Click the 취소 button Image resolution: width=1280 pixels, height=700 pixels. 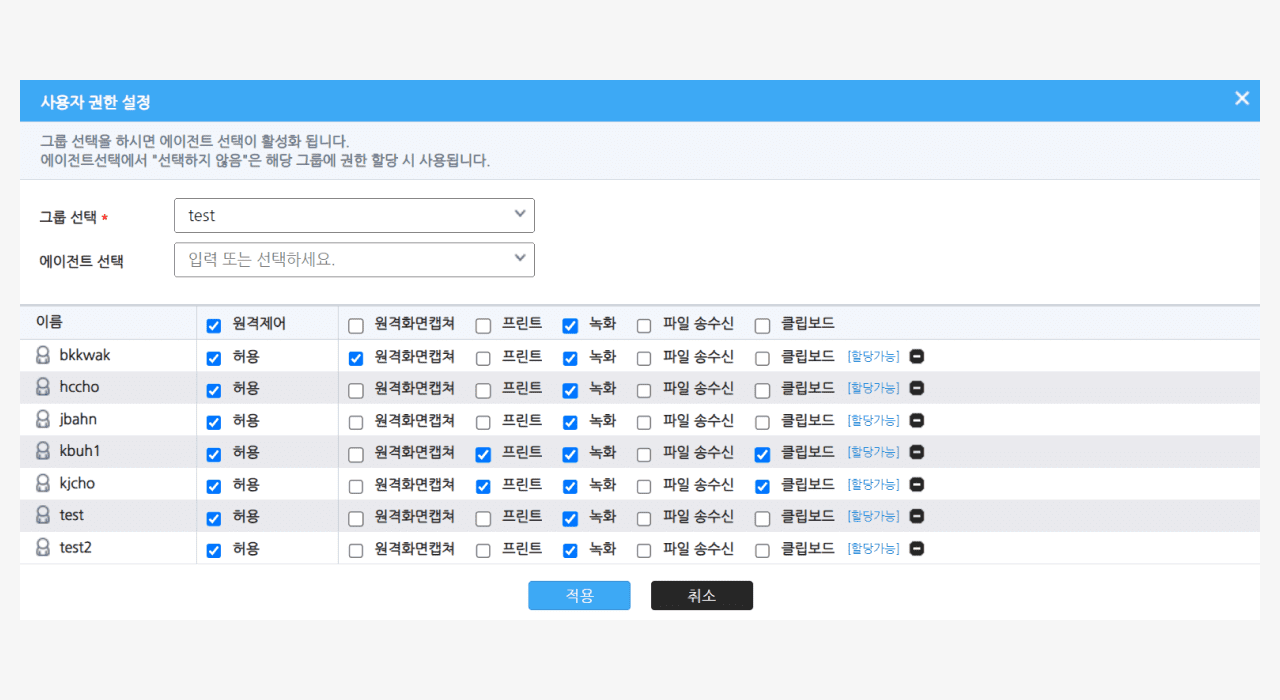(701, 595)
